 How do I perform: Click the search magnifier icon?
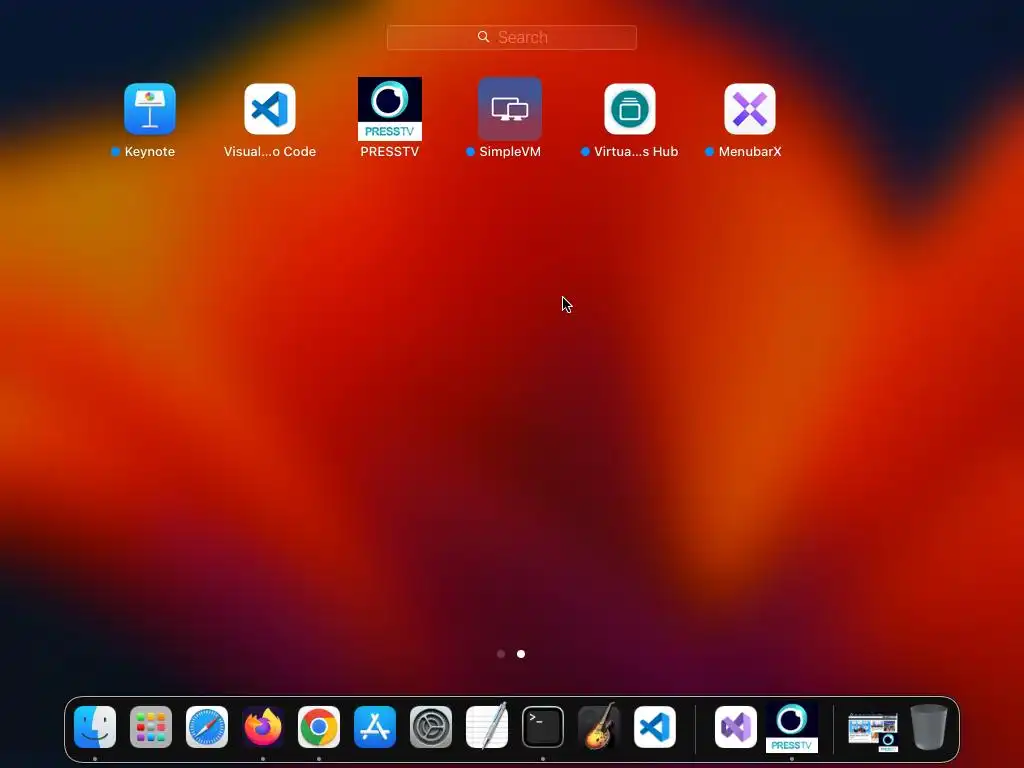[483, 37]
